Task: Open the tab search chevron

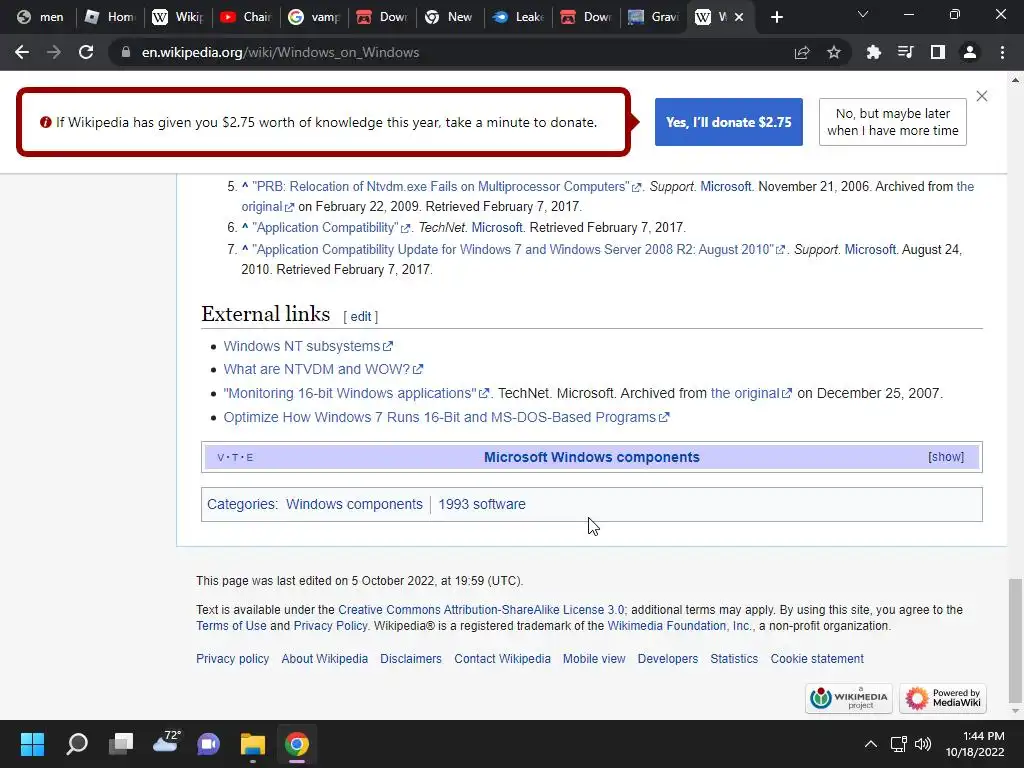Action: [863, 14]
